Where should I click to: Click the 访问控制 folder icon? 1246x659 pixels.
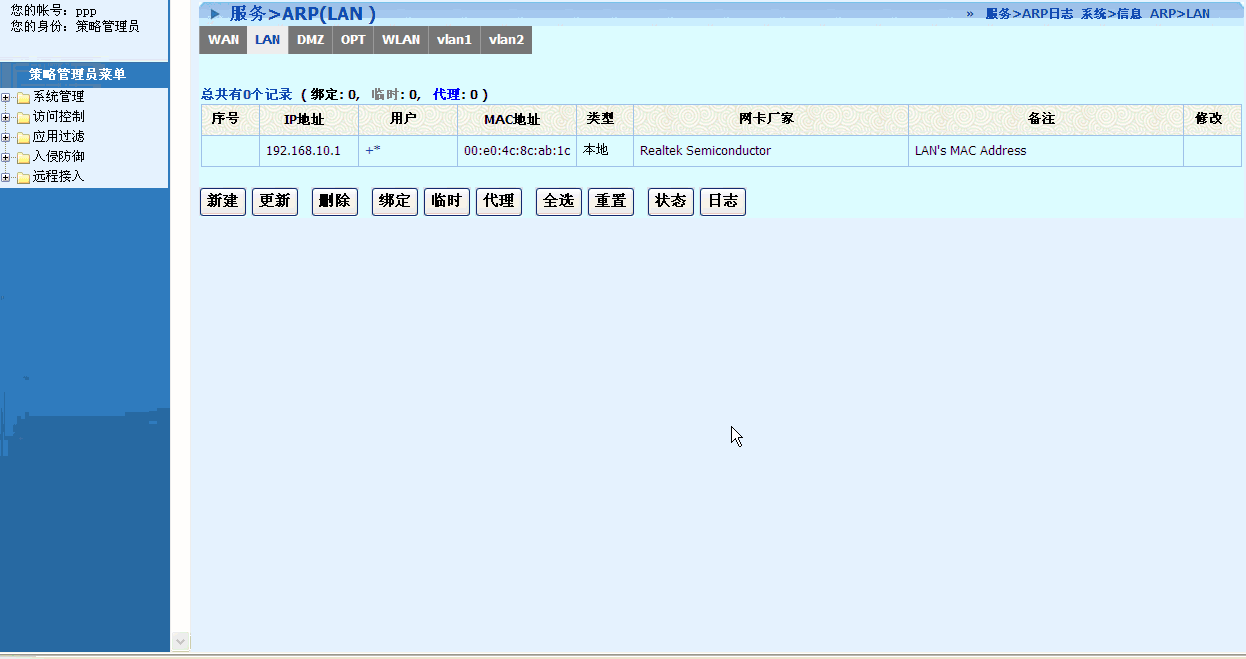pyautogui.click(x=23, y=117)
